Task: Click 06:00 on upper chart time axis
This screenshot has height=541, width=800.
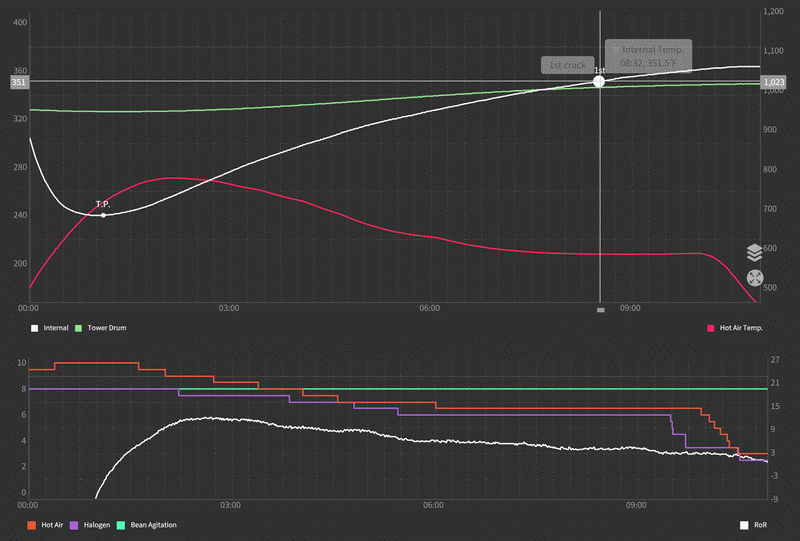Action: click(430, 308)
